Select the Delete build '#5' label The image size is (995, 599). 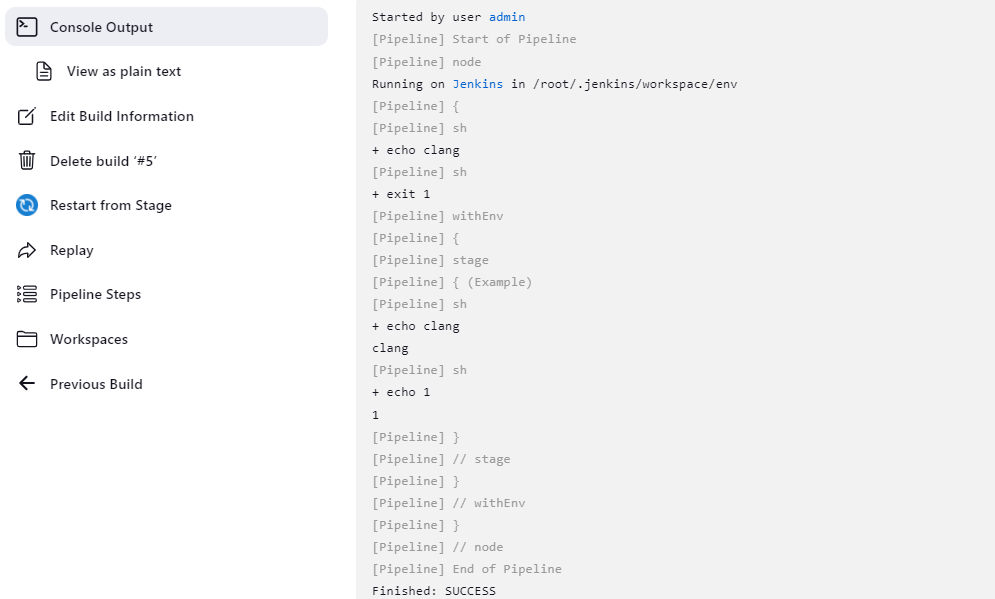coord(104,161)
